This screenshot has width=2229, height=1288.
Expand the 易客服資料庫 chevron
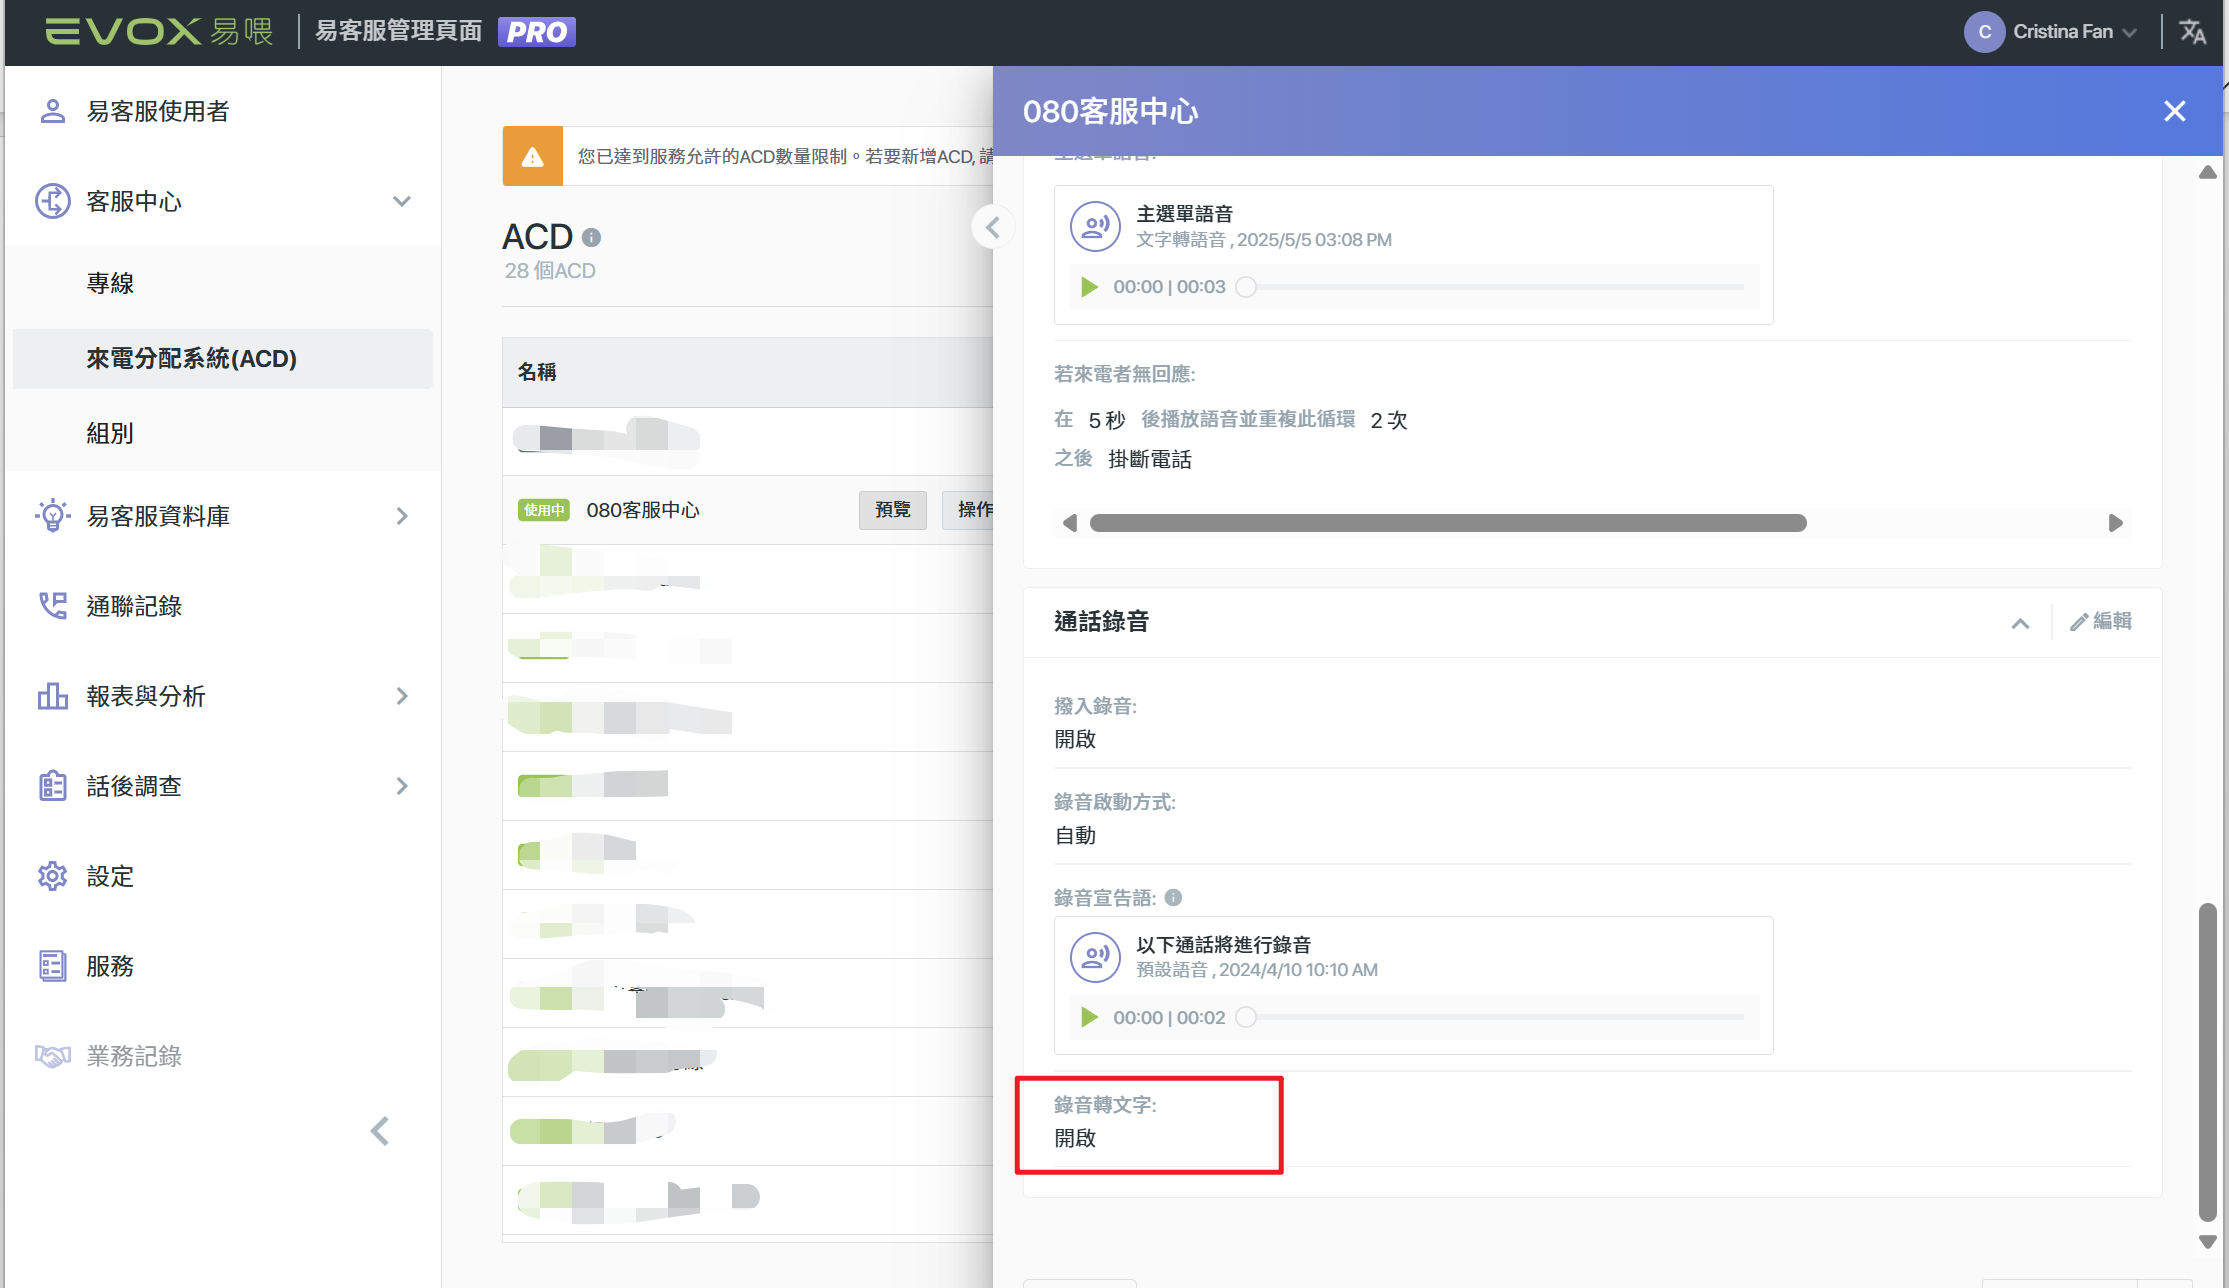point(402,516)
